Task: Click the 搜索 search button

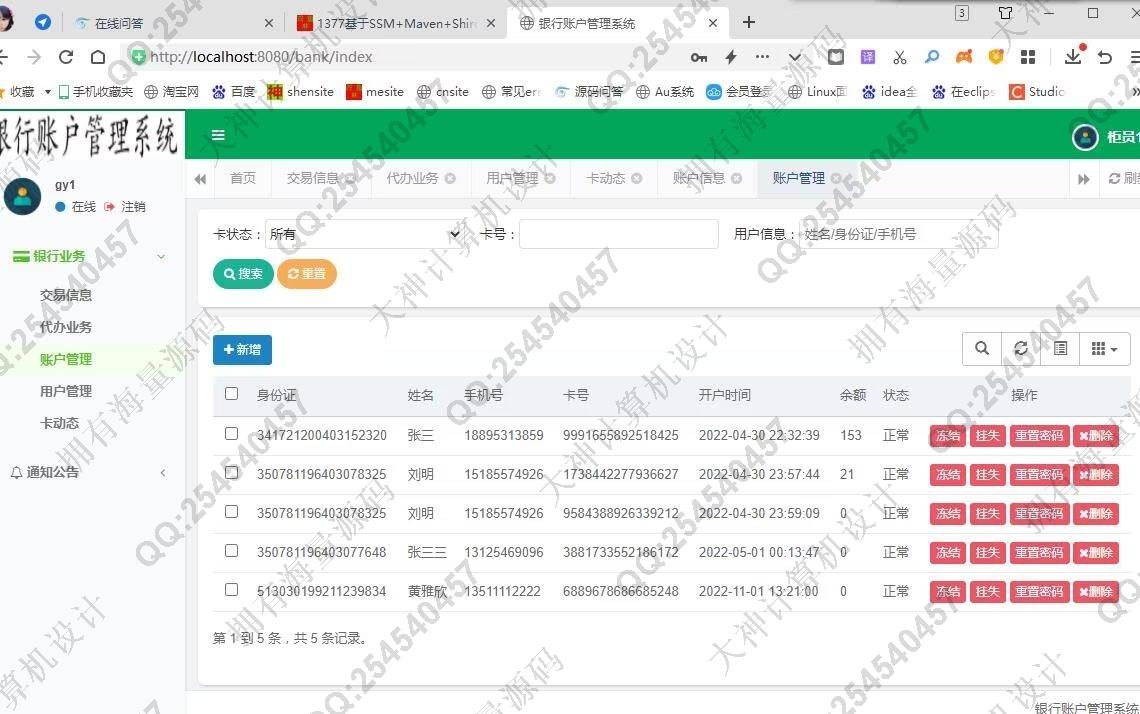Action: pyautogui.click(x=243, y=273)
